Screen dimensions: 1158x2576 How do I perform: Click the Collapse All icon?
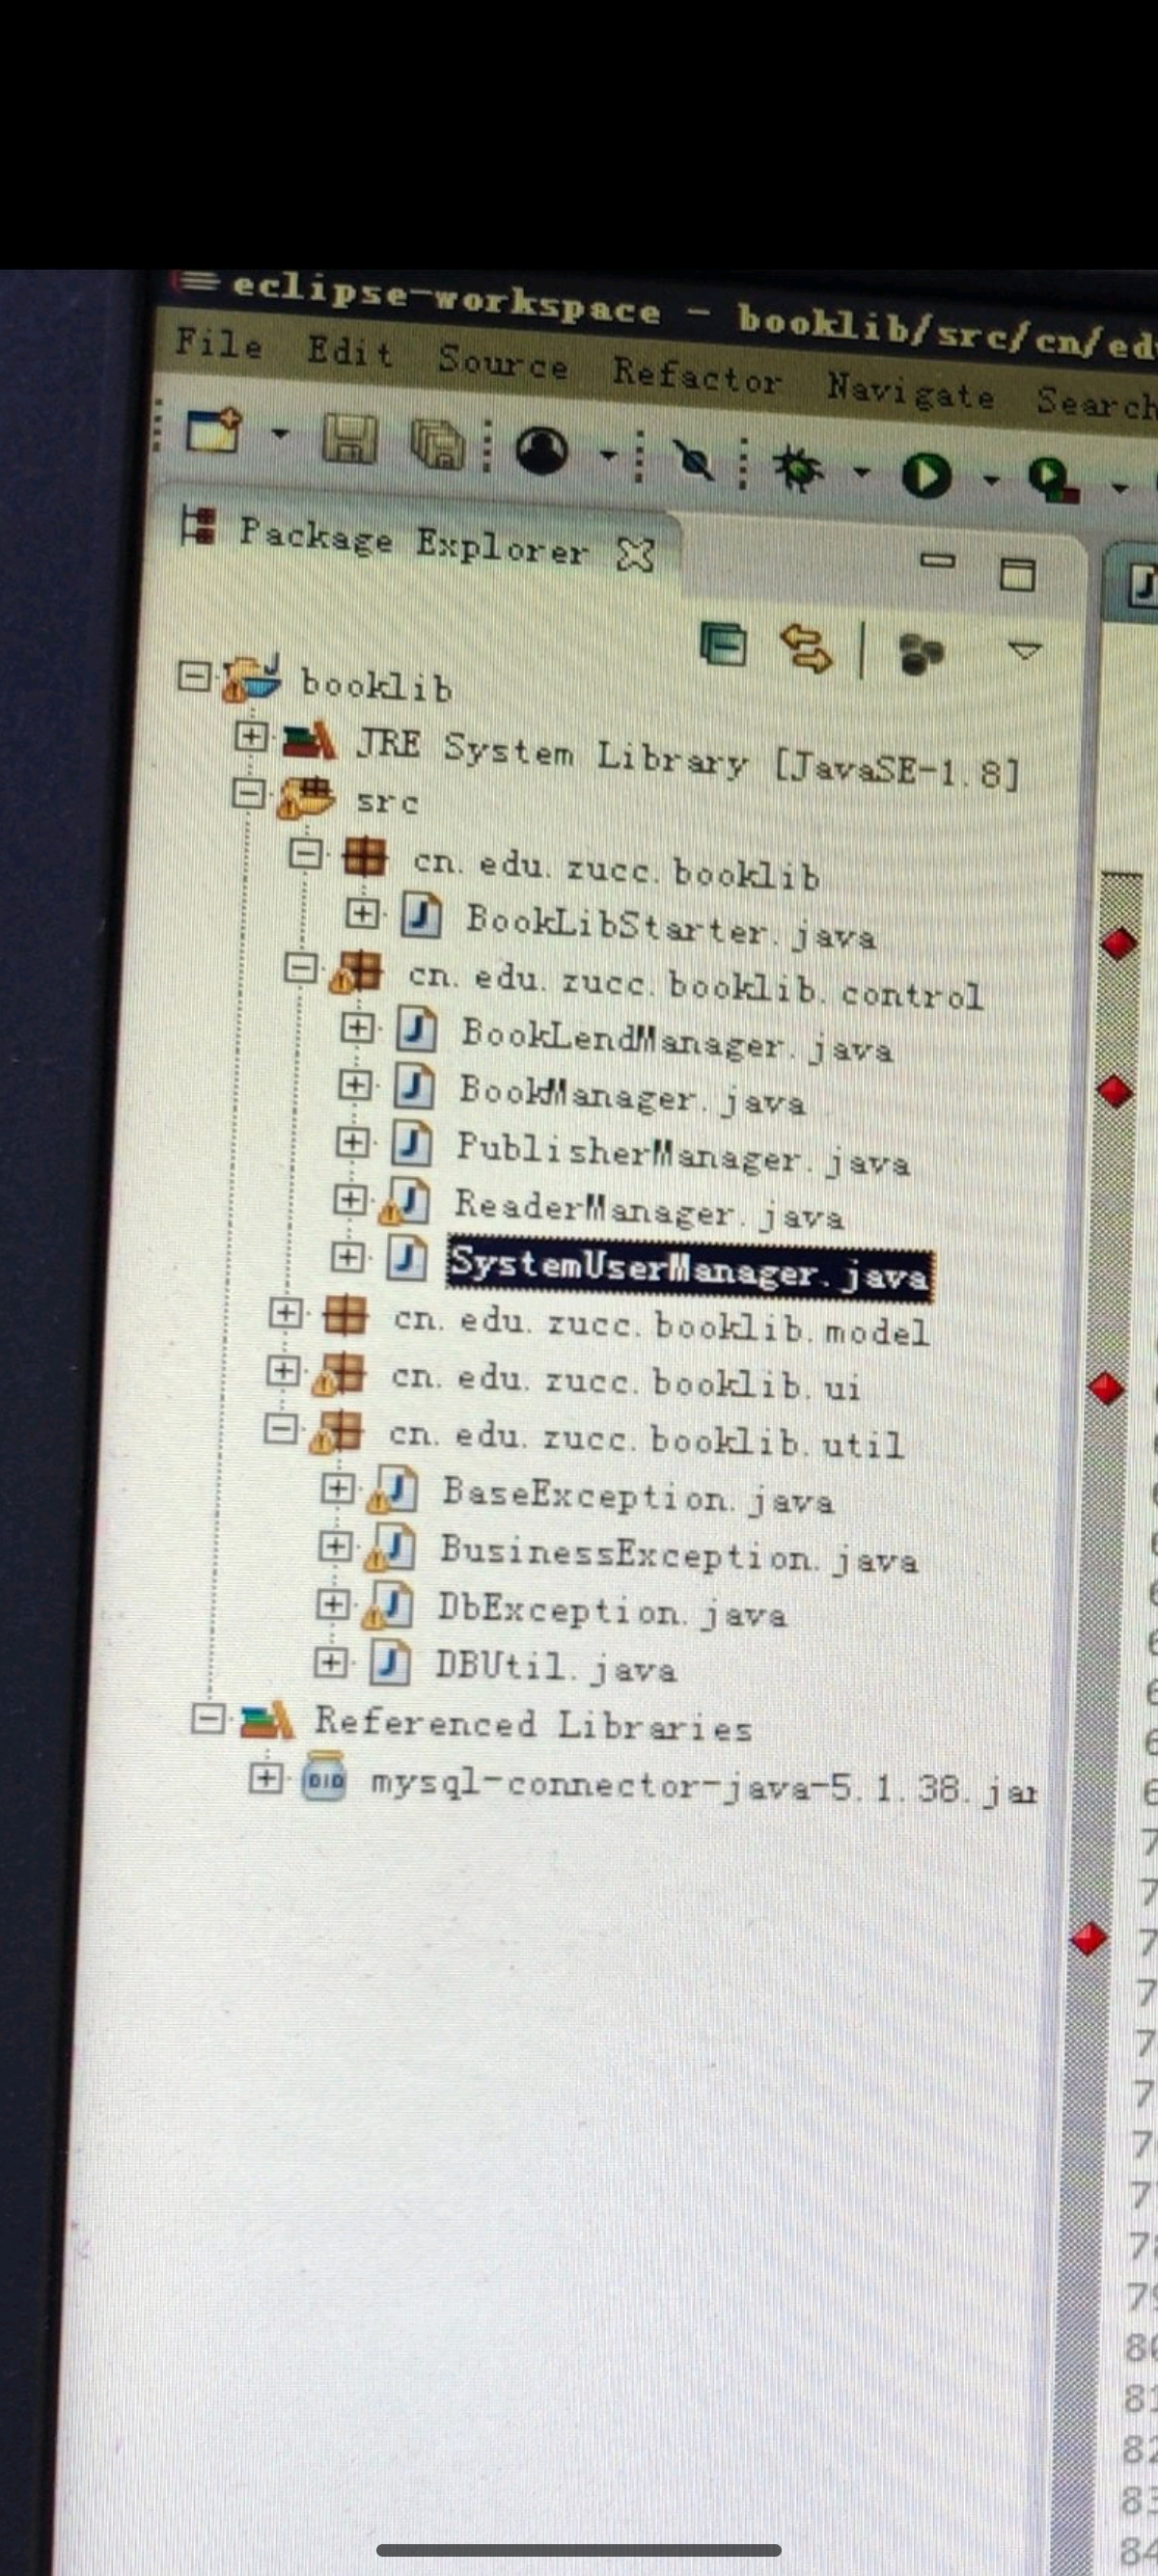tap(723, 645)
